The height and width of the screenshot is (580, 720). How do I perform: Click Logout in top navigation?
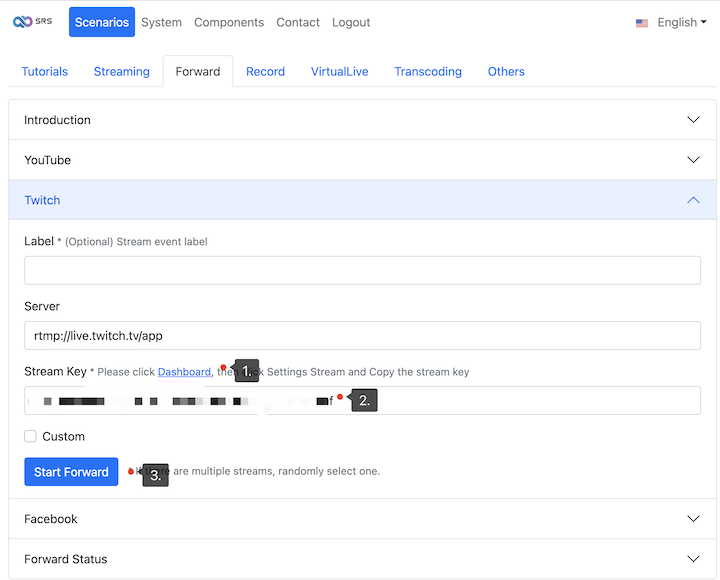point(351,22)
